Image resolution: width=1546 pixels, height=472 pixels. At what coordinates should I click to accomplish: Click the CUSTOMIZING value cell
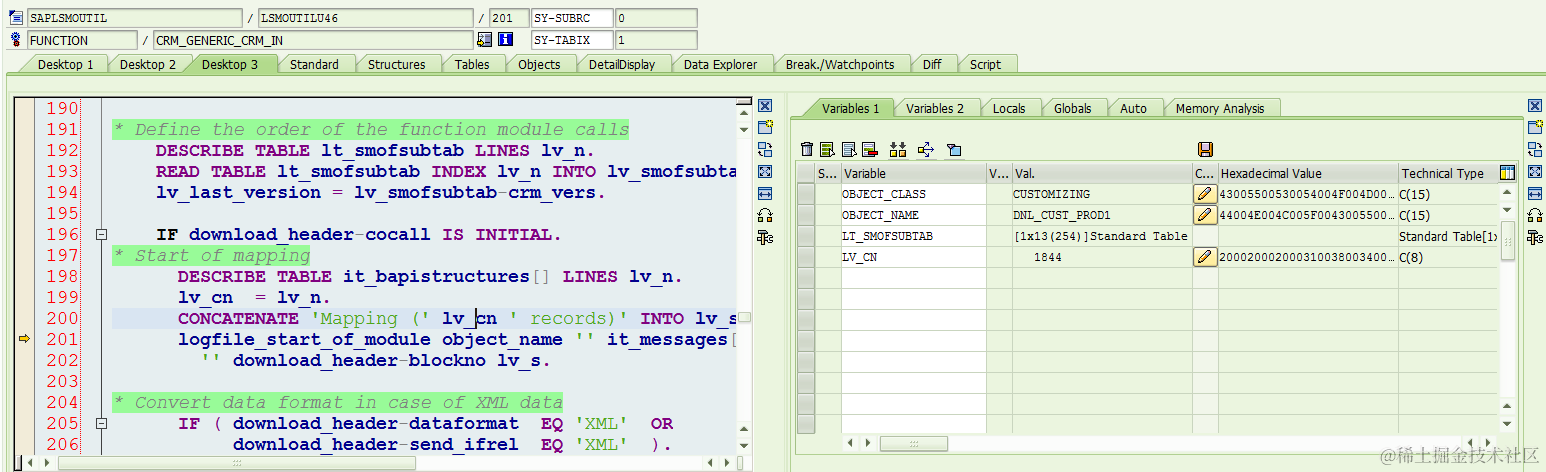point(1102,194)
